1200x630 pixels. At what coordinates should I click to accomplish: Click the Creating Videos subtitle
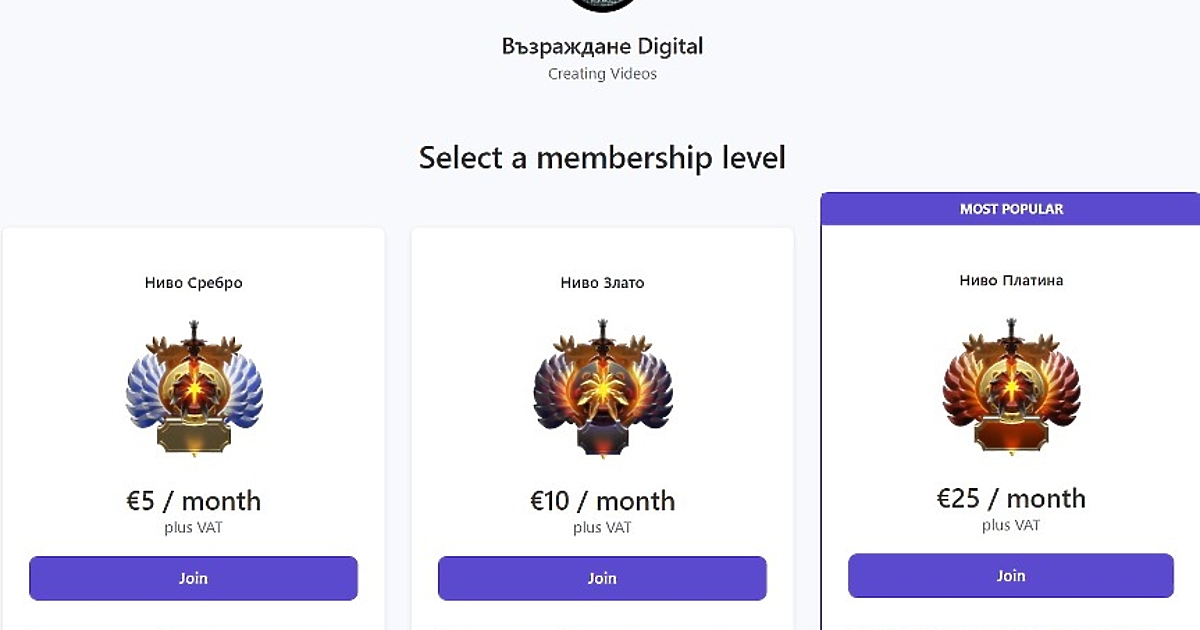[x=602, y=74]
